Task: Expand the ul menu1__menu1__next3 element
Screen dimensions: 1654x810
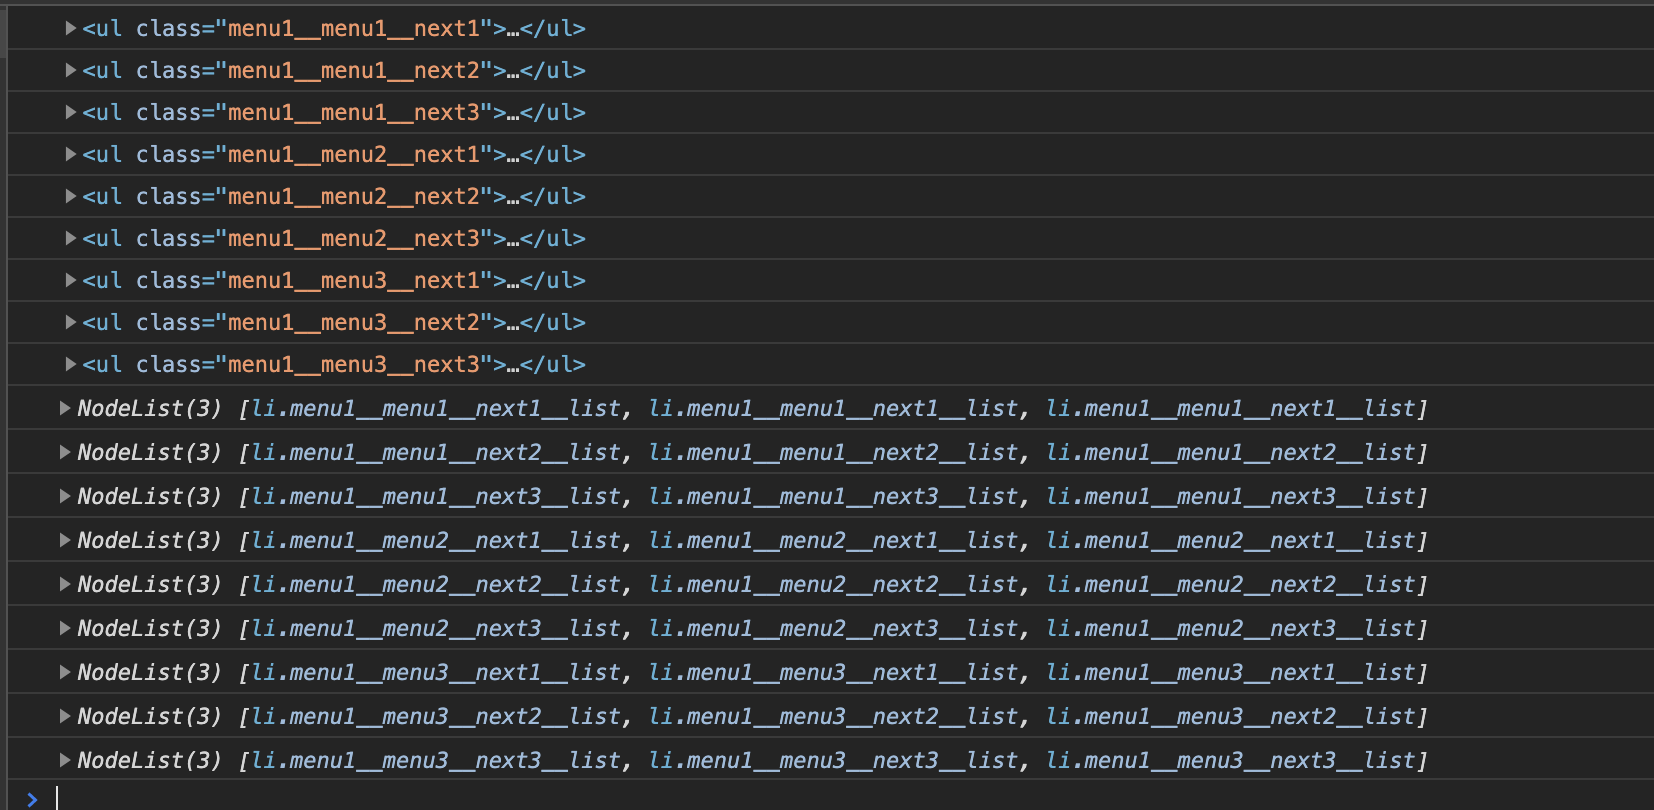Action: pyautogui.click(x=71, y=112)
